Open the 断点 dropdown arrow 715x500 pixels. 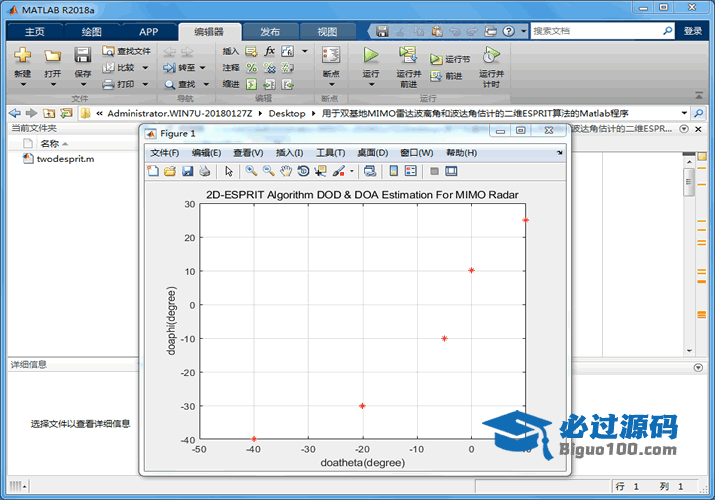coord(332,84)
